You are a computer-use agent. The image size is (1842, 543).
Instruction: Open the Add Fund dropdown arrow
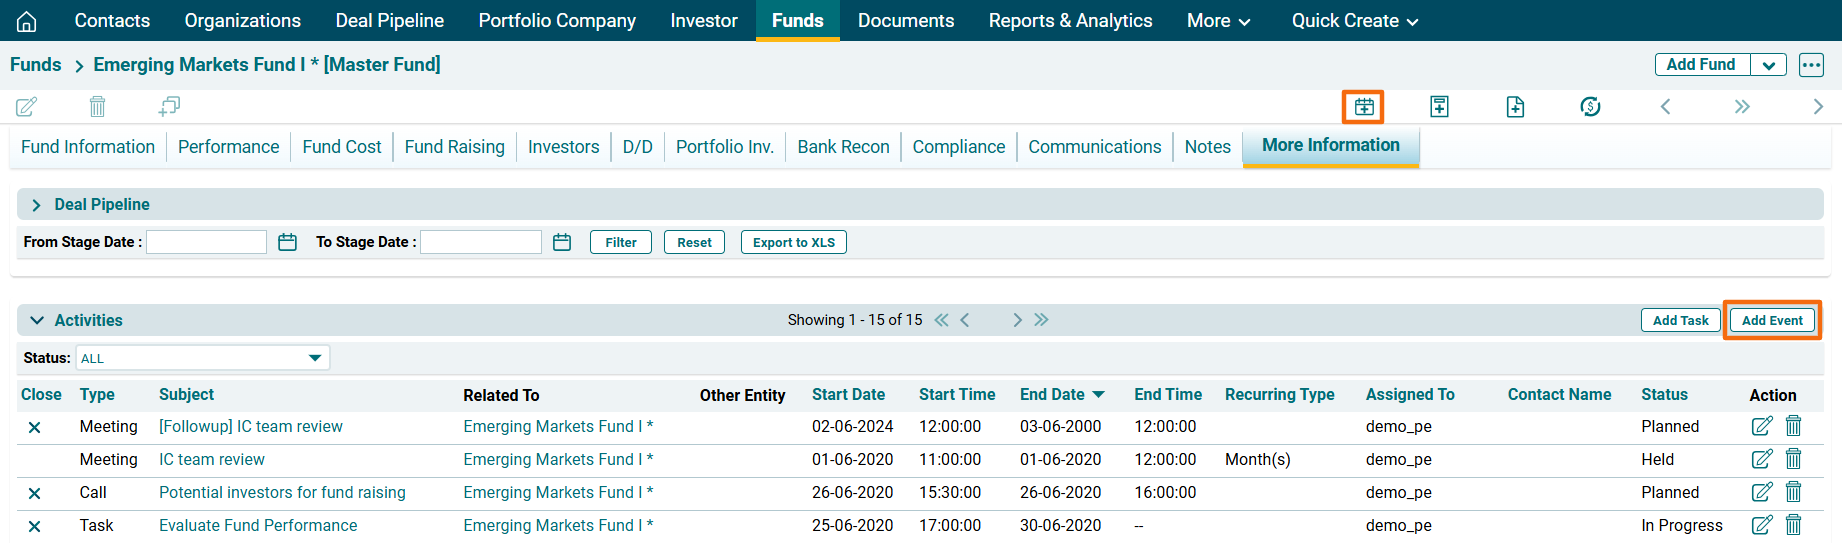1768,65
